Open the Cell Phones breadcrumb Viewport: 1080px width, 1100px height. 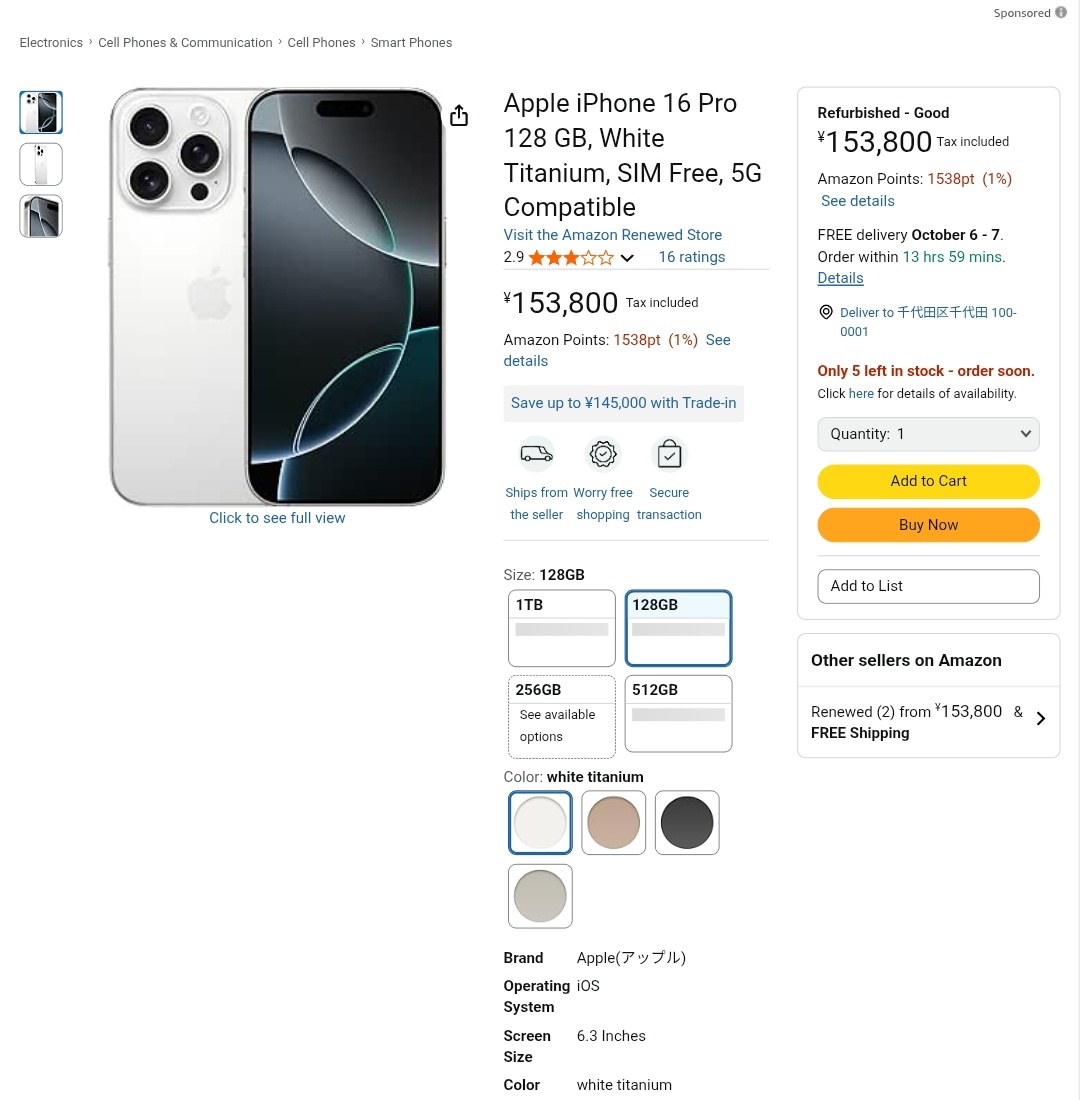[321, 43]
